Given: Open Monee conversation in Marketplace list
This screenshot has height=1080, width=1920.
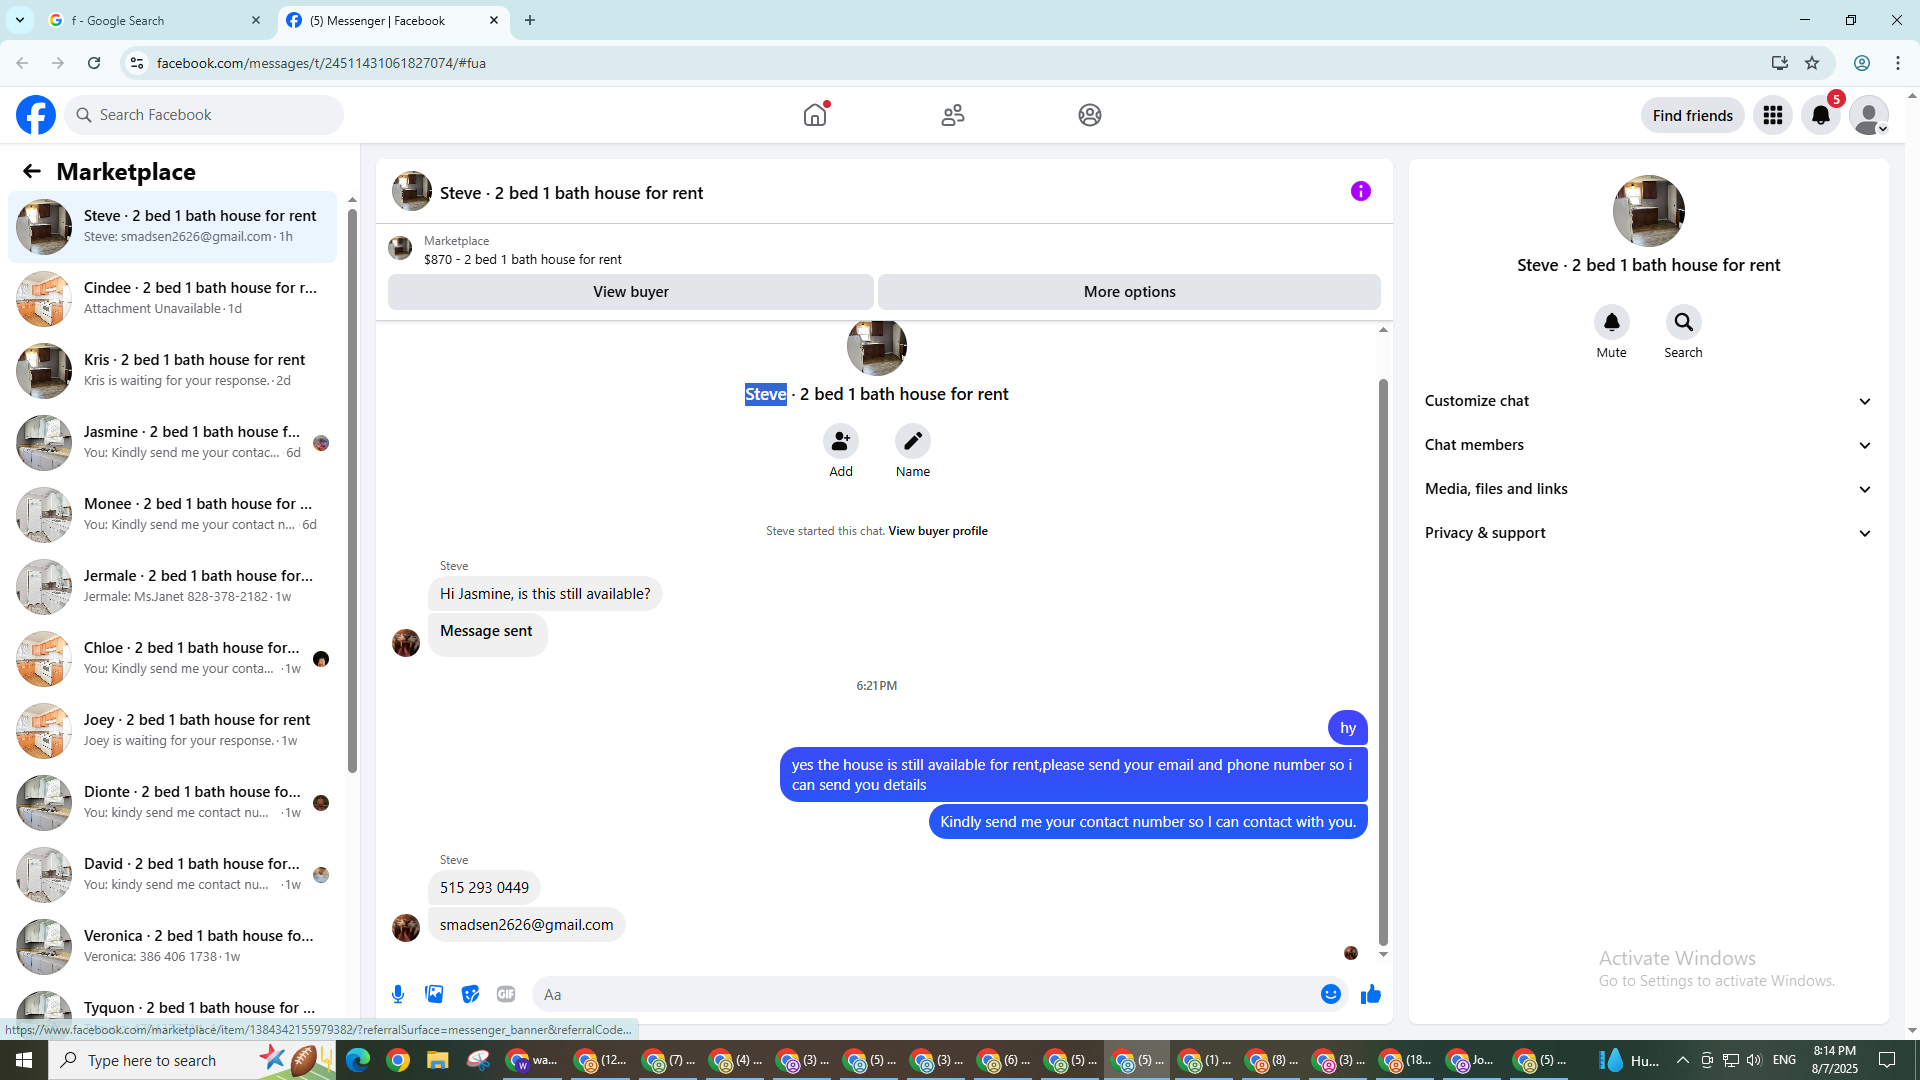Looking at the screenshot, I should coord(172,515).
